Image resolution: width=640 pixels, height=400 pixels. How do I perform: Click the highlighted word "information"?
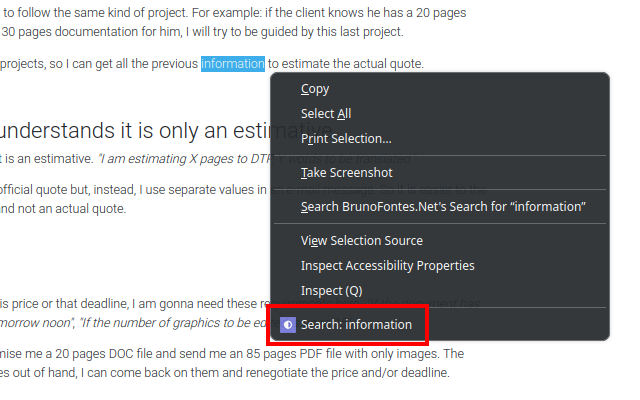coord(233,64)
